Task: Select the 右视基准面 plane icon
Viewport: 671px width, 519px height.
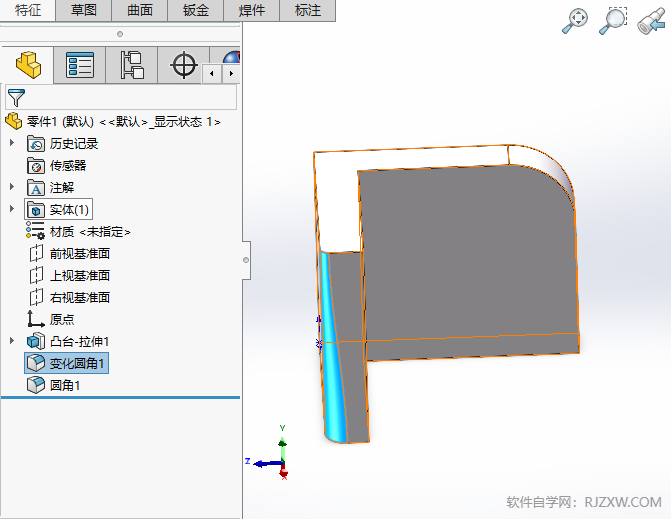Action: coord(36,297)
